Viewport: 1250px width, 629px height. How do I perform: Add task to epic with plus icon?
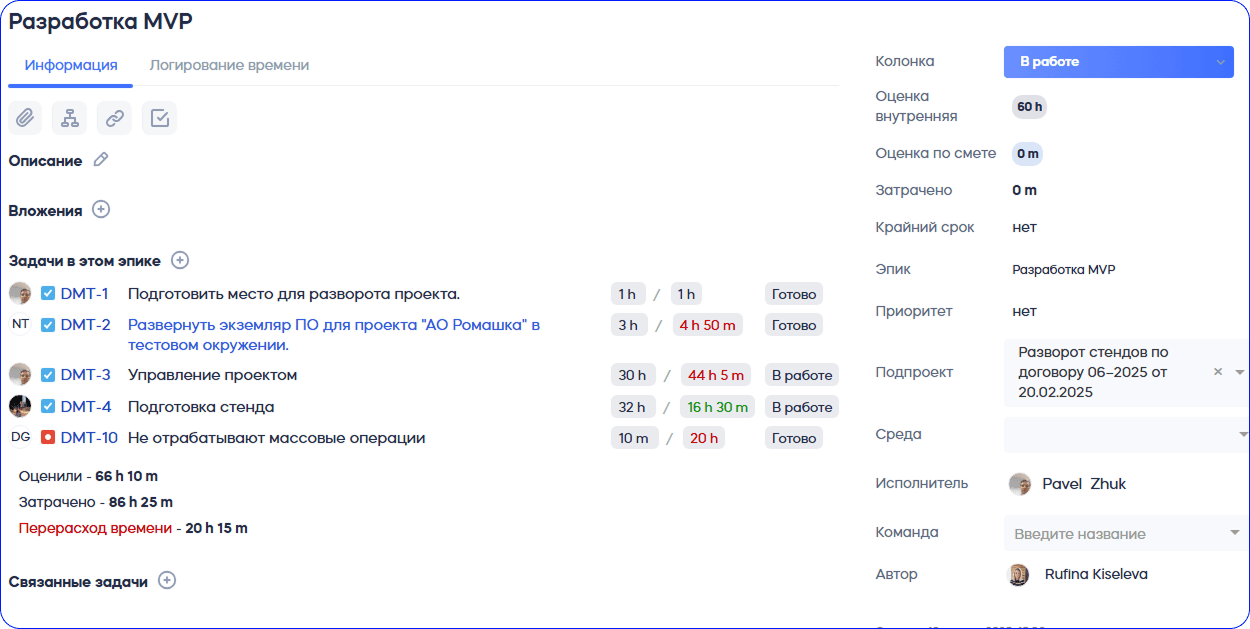click(x=180, y=260)
